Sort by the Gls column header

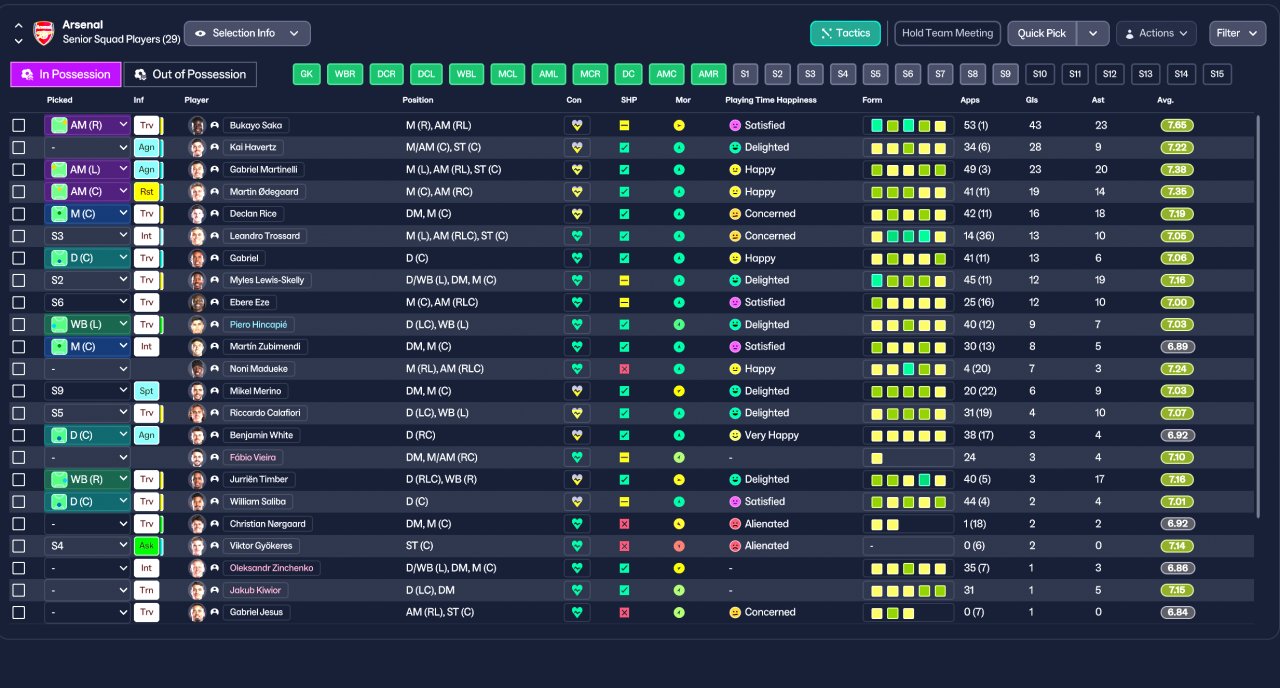1032,100
